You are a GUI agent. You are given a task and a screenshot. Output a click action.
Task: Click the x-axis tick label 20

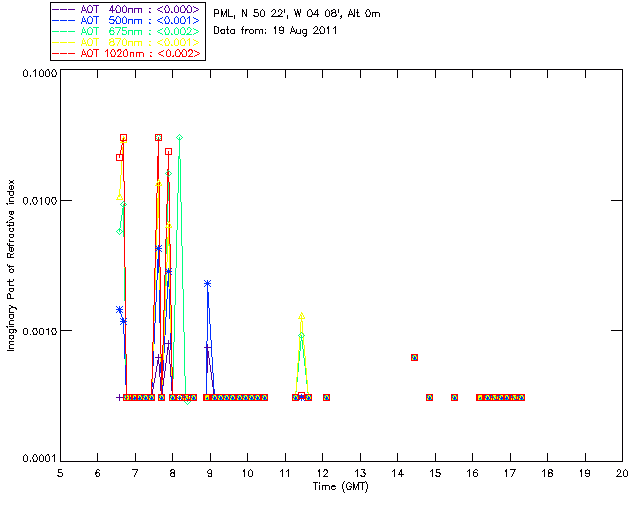pos(622,473)
